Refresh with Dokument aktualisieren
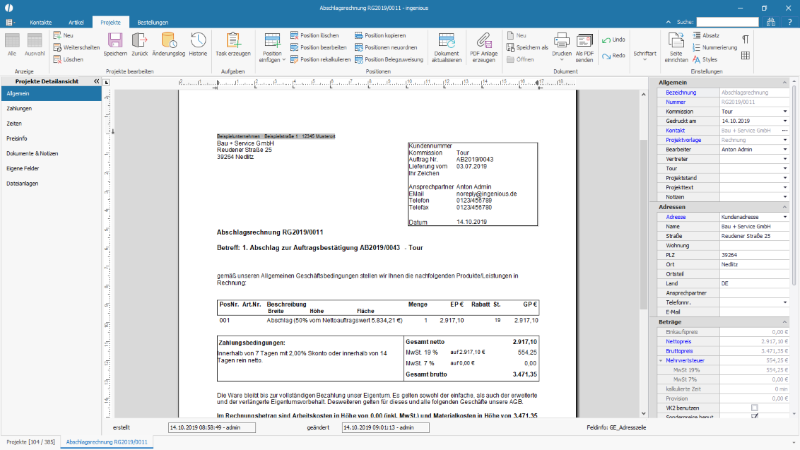The image size is (800, 450). (446, 47)
